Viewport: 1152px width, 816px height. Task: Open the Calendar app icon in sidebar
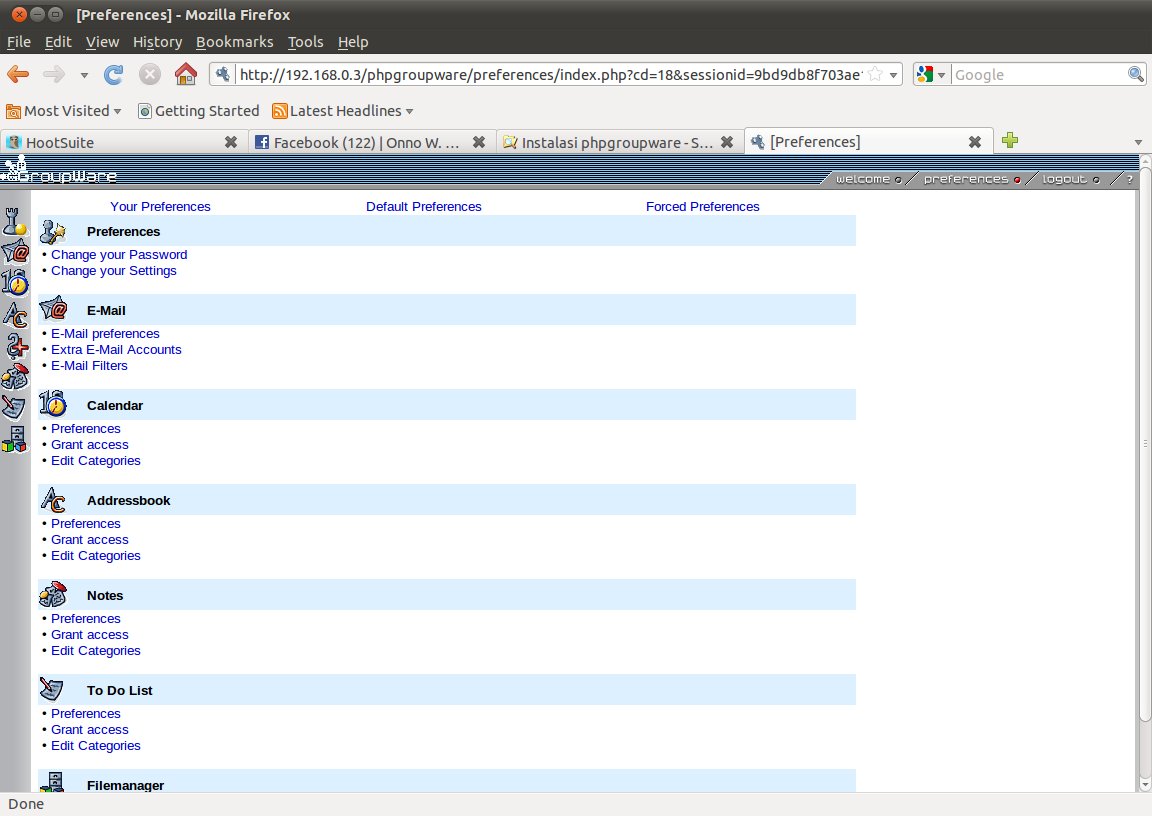(15, 282)
